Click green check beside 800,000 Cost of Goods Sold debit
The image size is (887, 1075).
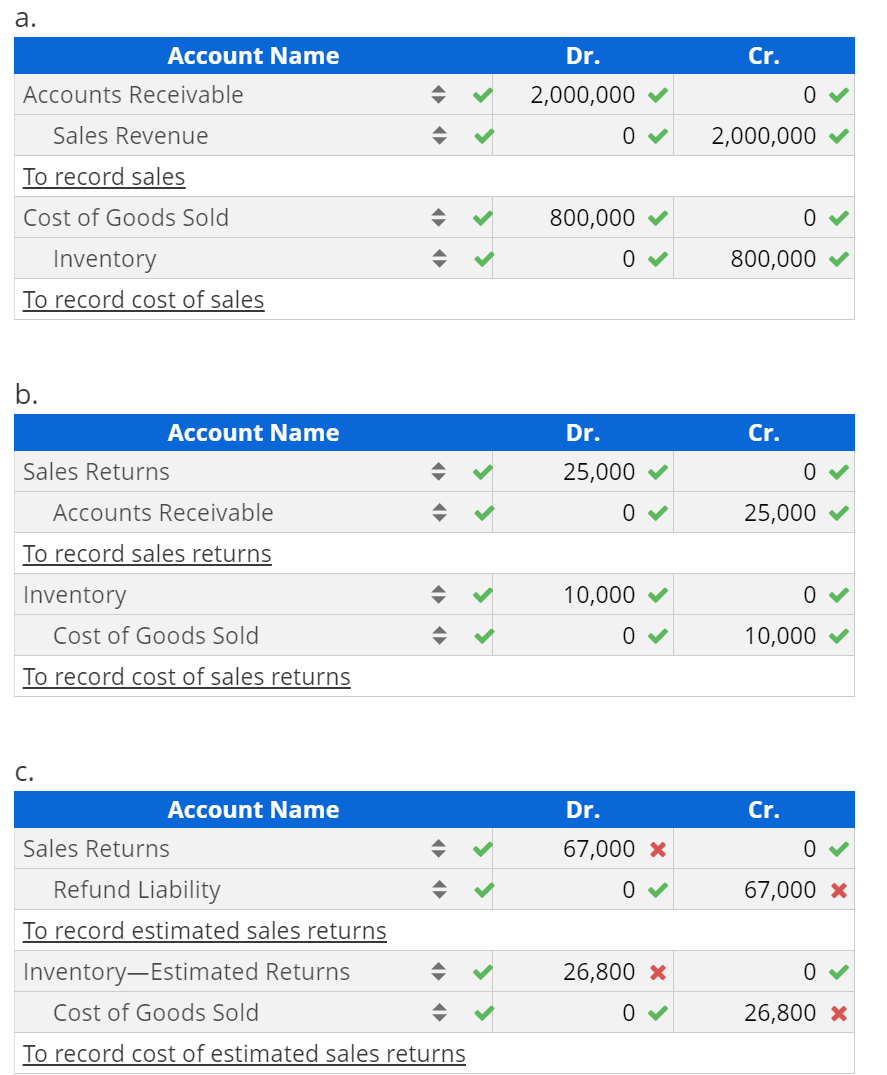pos(657,217)
